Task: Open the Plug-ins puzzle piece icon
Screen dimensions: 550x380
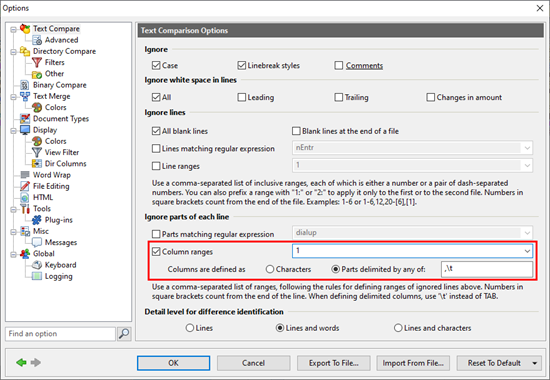Action: tap(37, 220)
